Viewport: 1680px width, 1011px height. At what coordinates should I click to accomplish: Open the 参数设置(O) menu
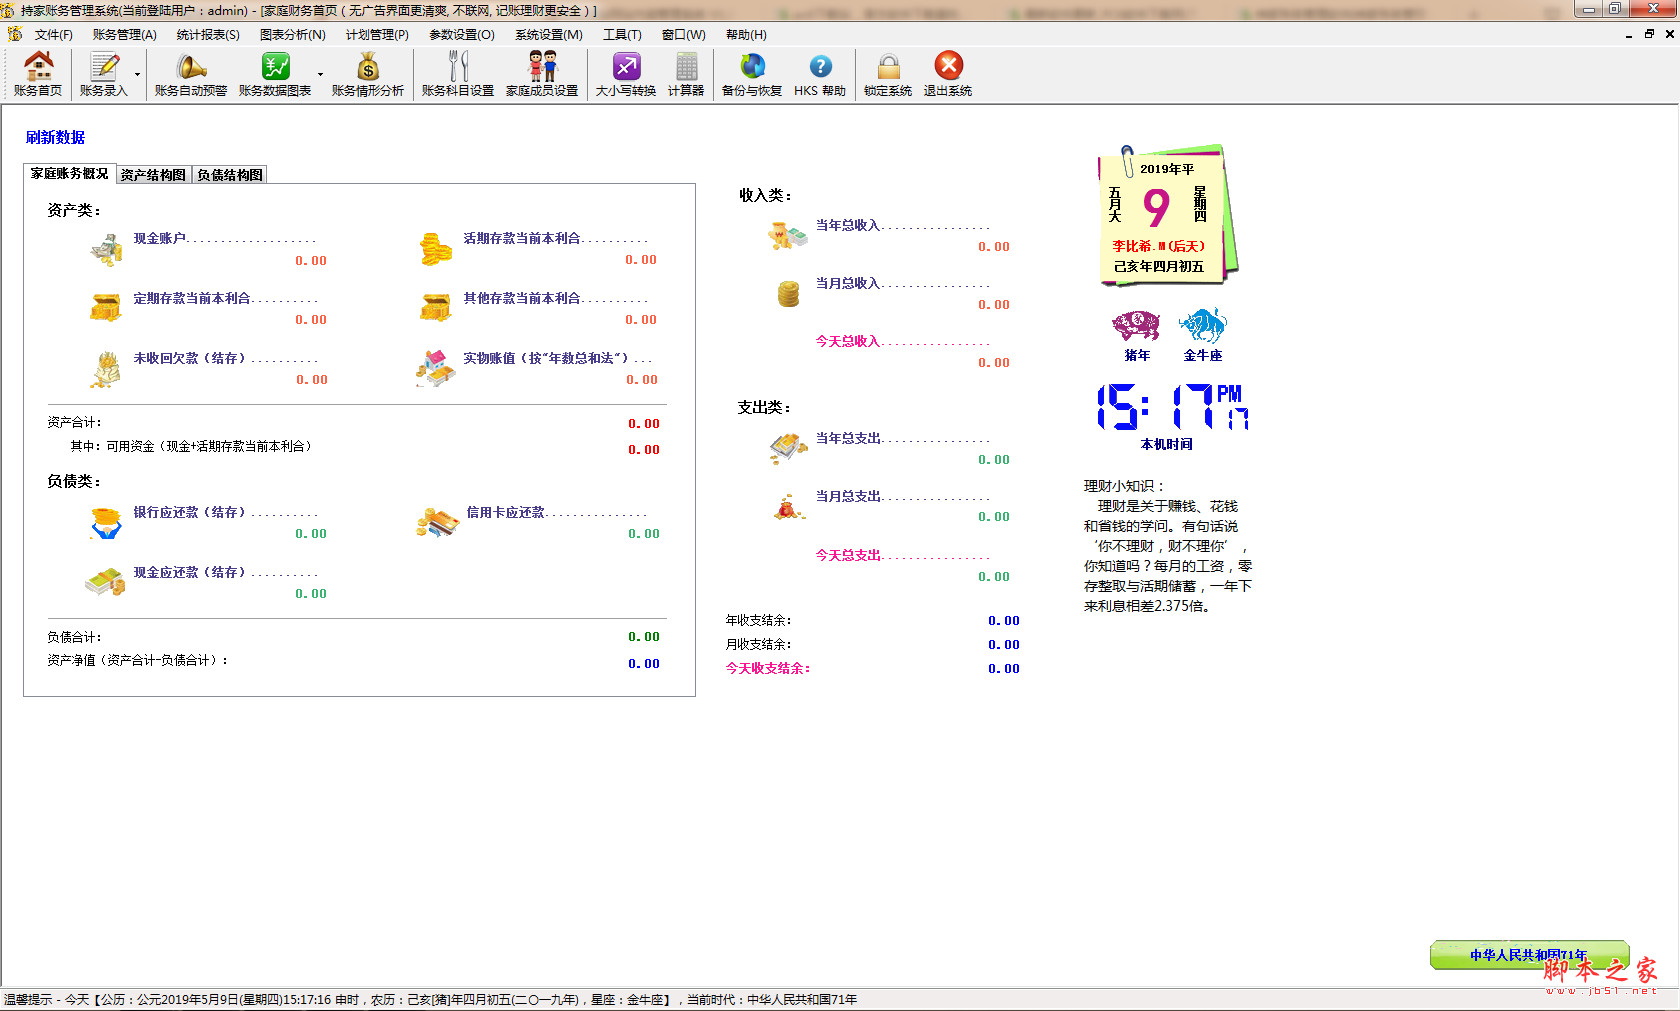[461, 35]
